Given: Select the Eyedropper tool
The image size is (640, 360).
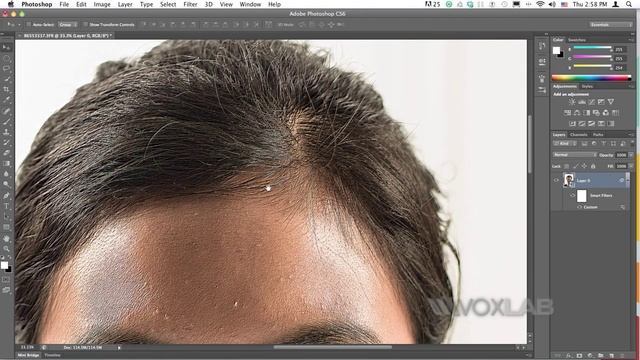Looking at the screenshot, I should (6, 100).
